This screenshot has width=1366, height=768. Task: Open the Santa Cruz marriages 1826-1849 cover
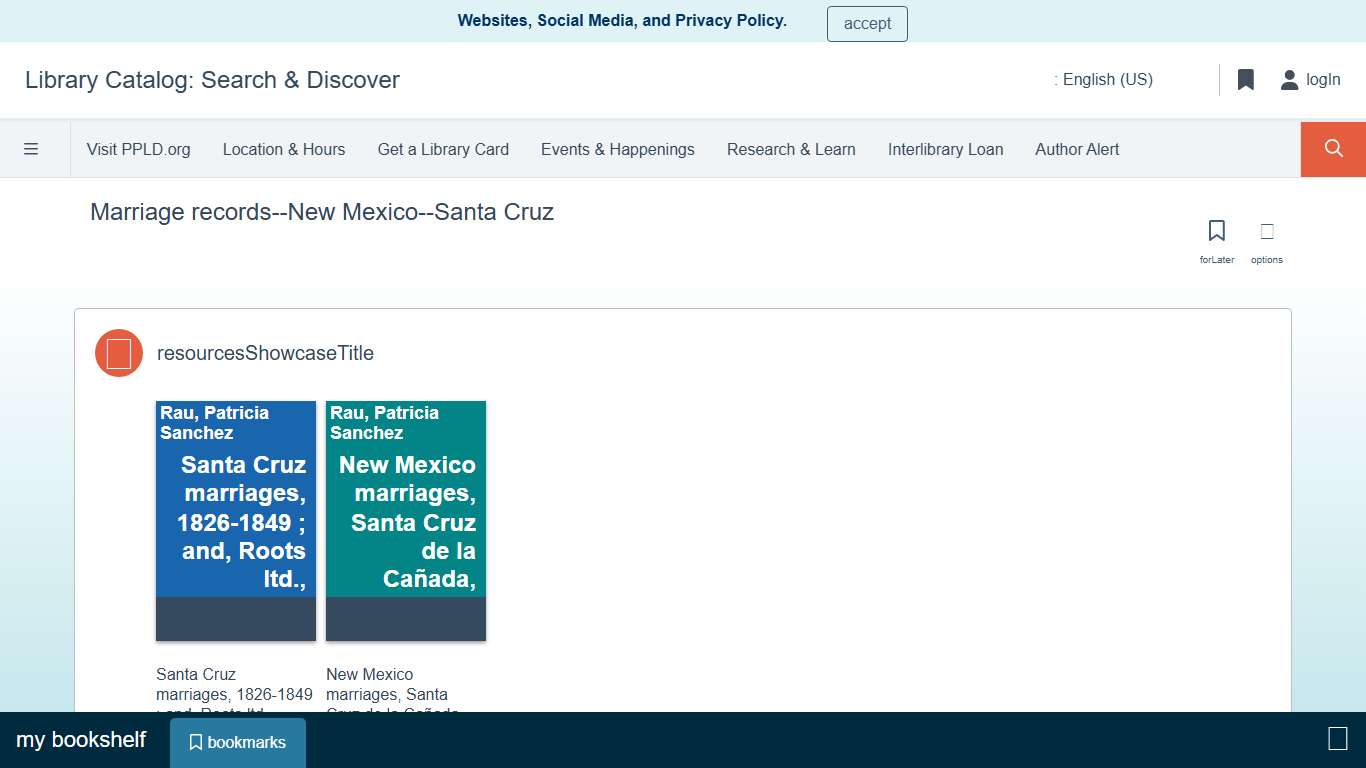[x=235, y=519]
